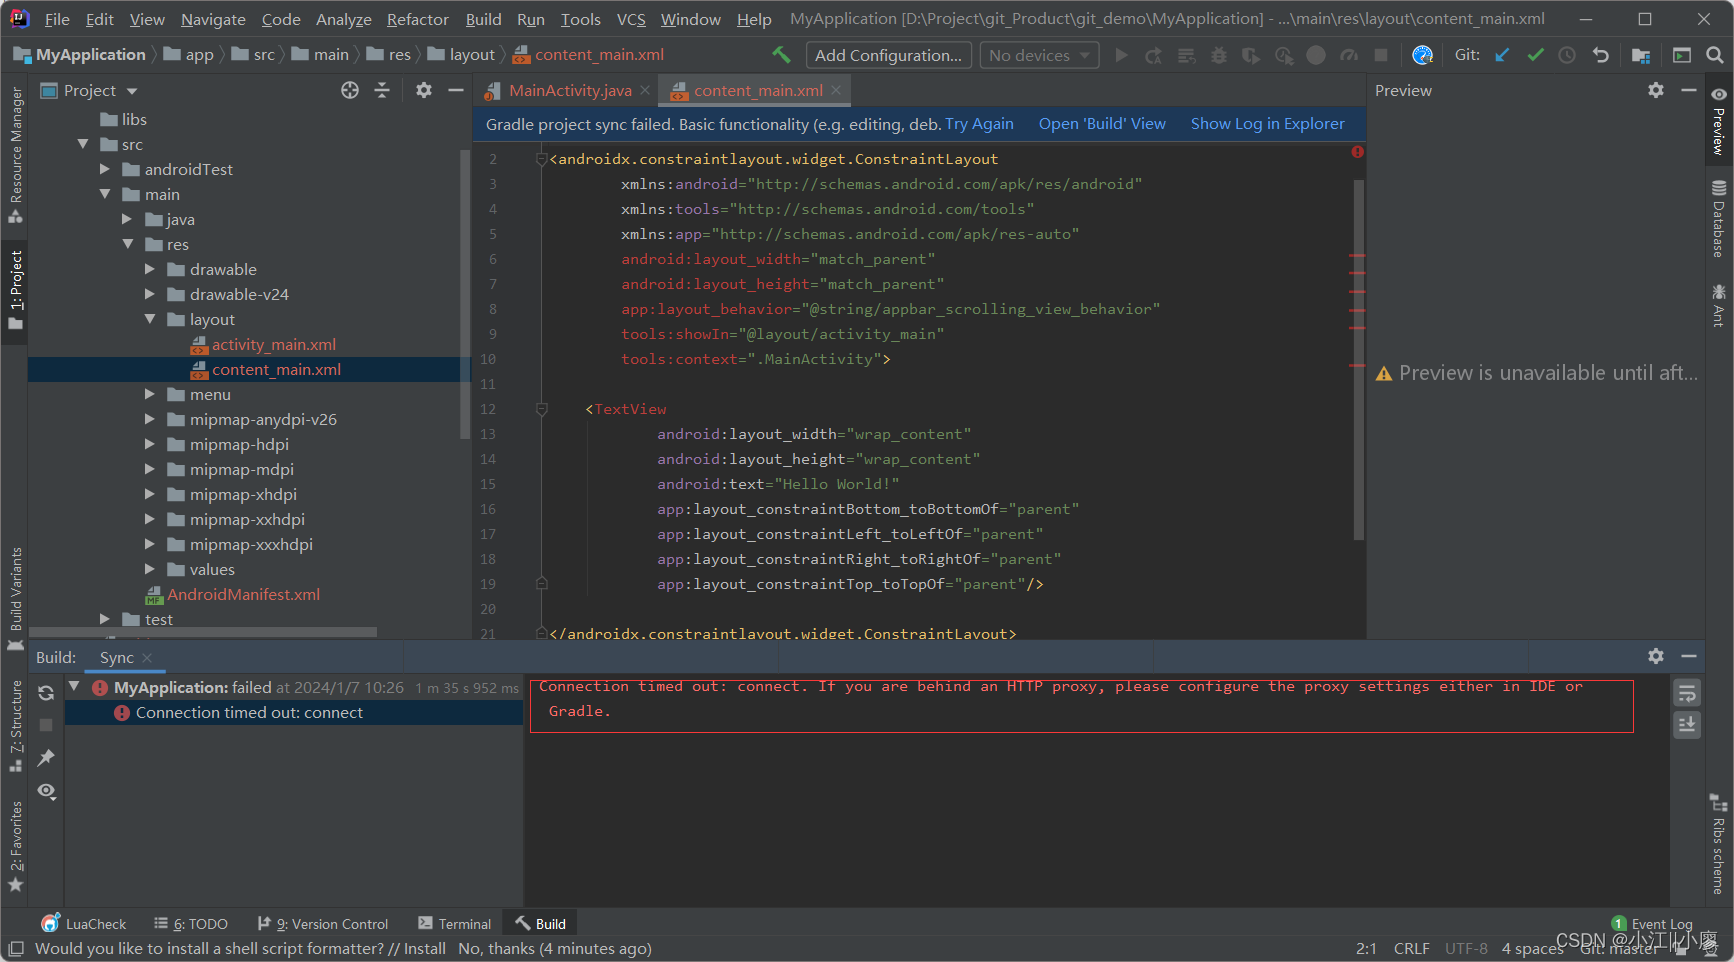The width and height of the screenshot is (1734, 962).
Task: Toggle Build Variants side panel
Action: (x=15, y=599)
